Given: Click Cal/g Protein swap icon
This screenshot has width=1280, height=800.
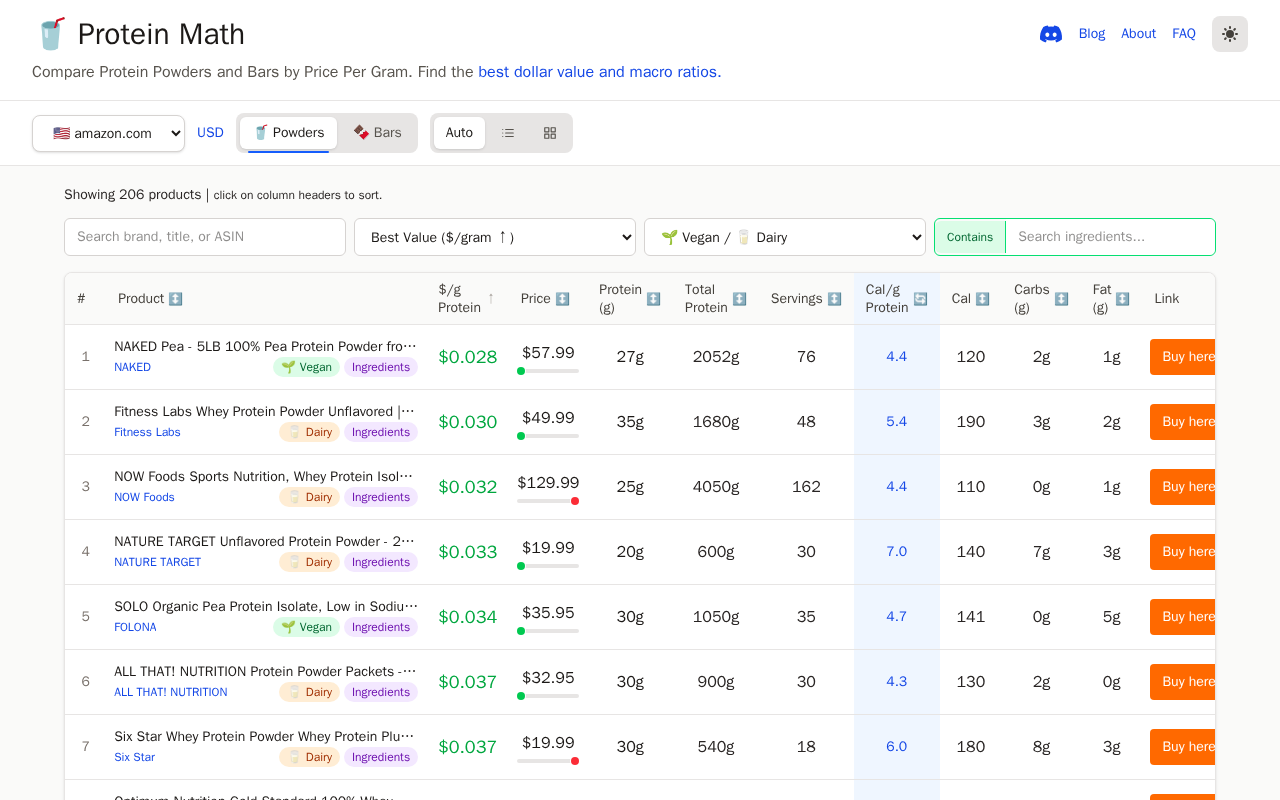Looking at the screenshot, I should pos(920,299).
